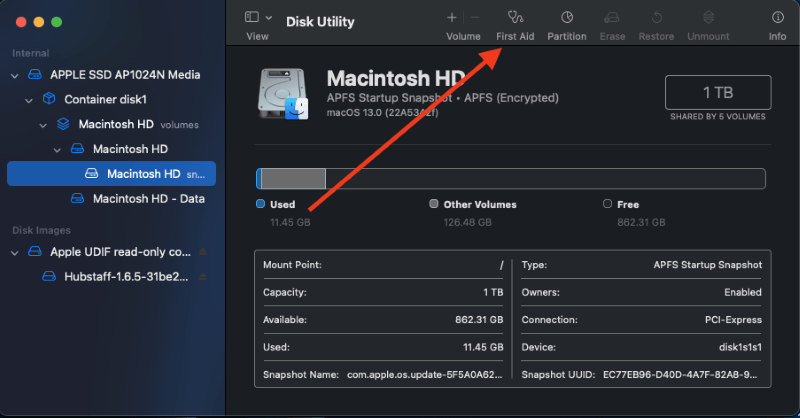
Task: Click the 'Disk Images' sidebar header
Action: coord(41,230)
